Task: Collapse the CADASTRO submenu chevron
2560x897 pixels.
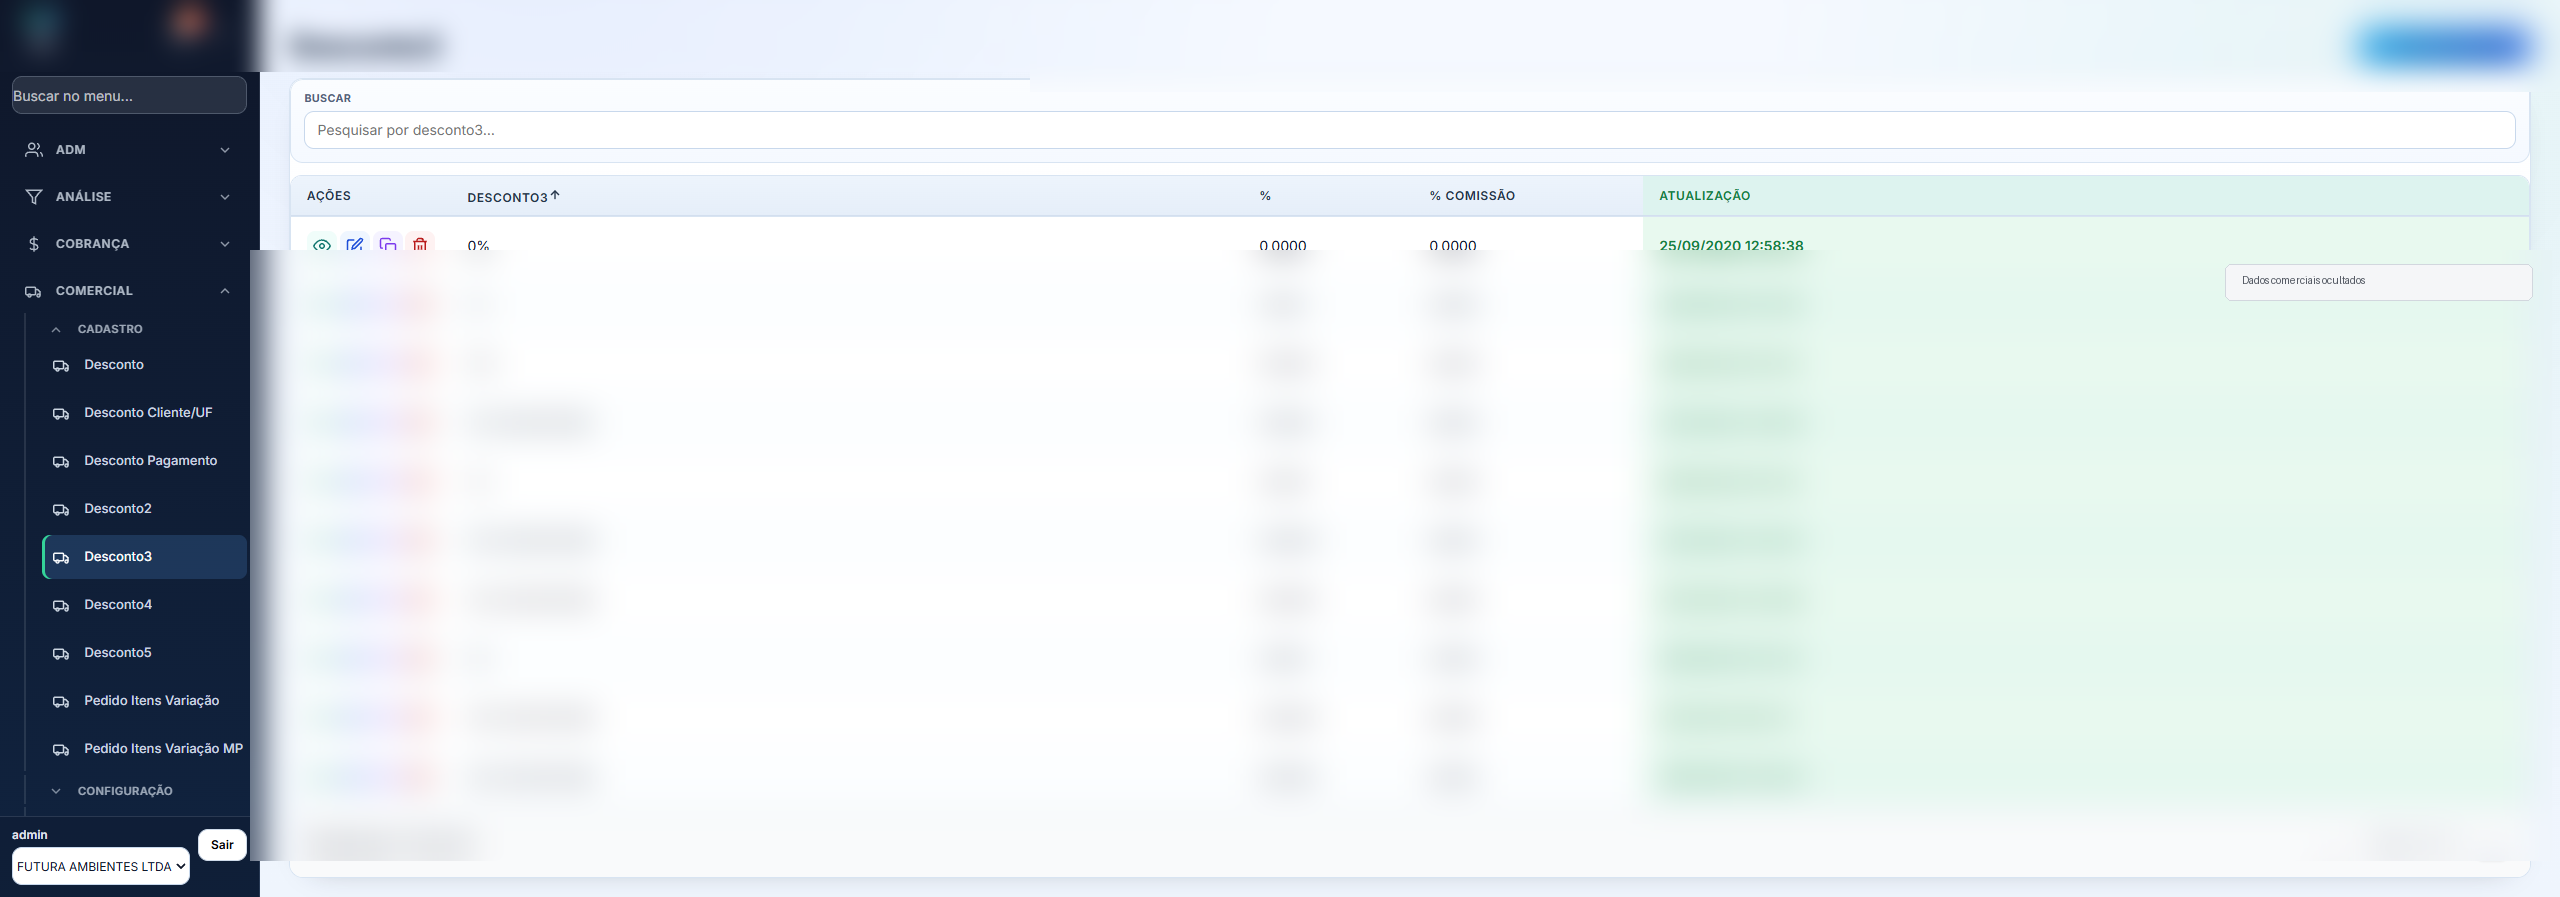Action: coord(56,329)
